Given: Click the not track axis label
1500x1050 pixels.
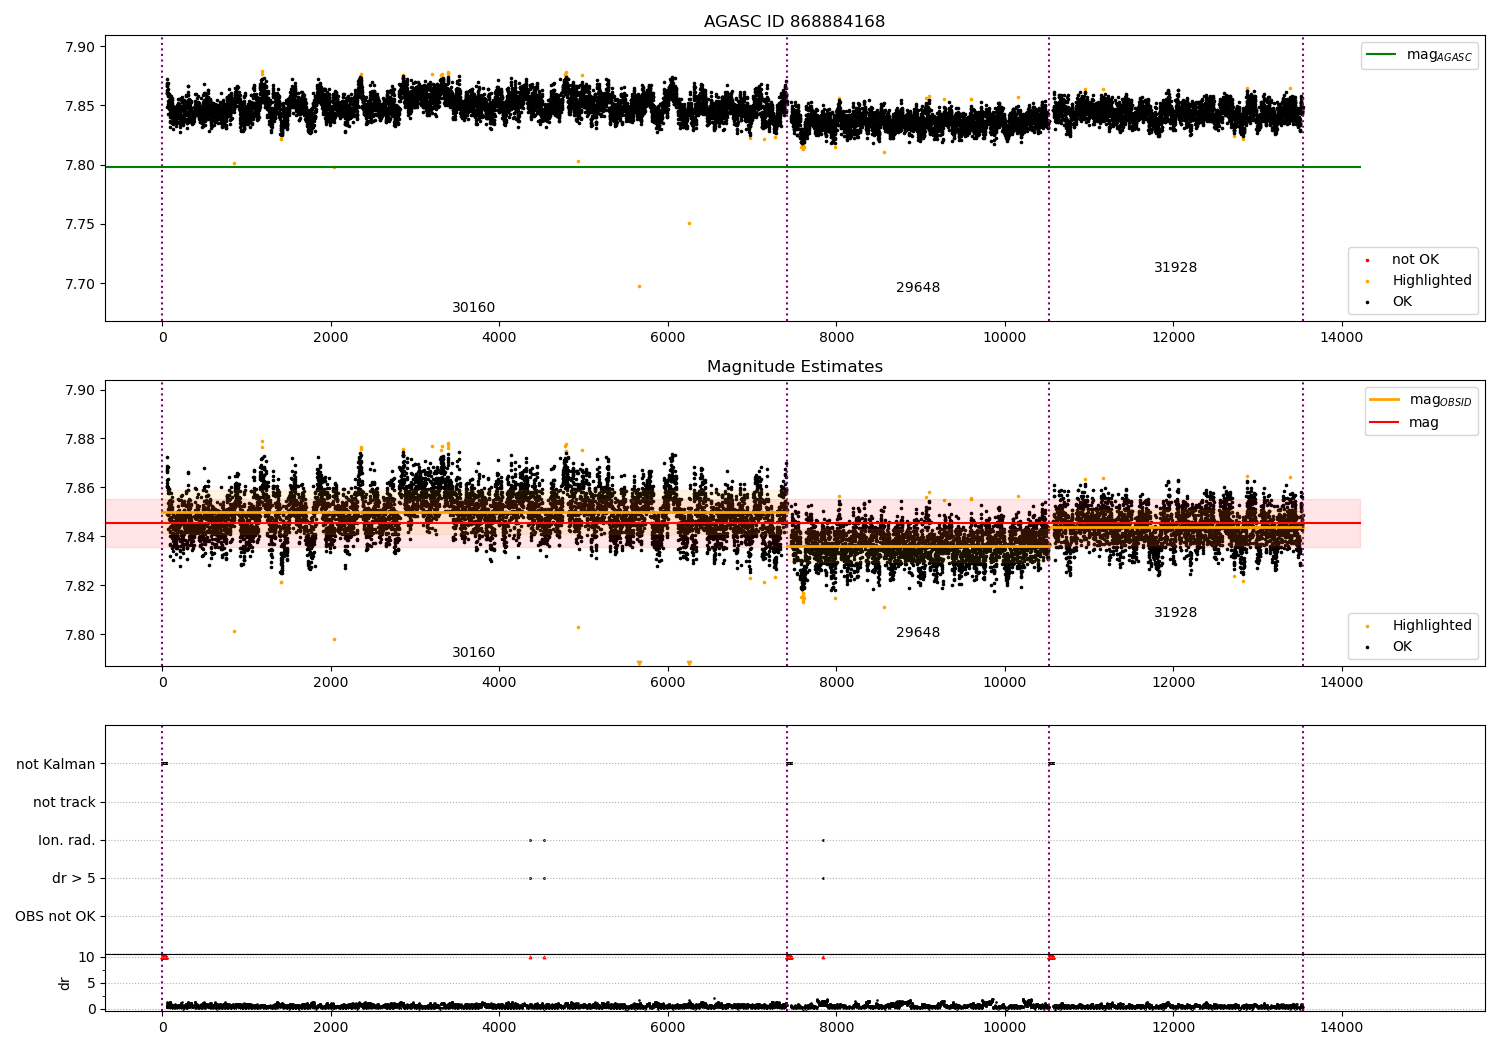Looking at the screenshot, I should 64,803.
